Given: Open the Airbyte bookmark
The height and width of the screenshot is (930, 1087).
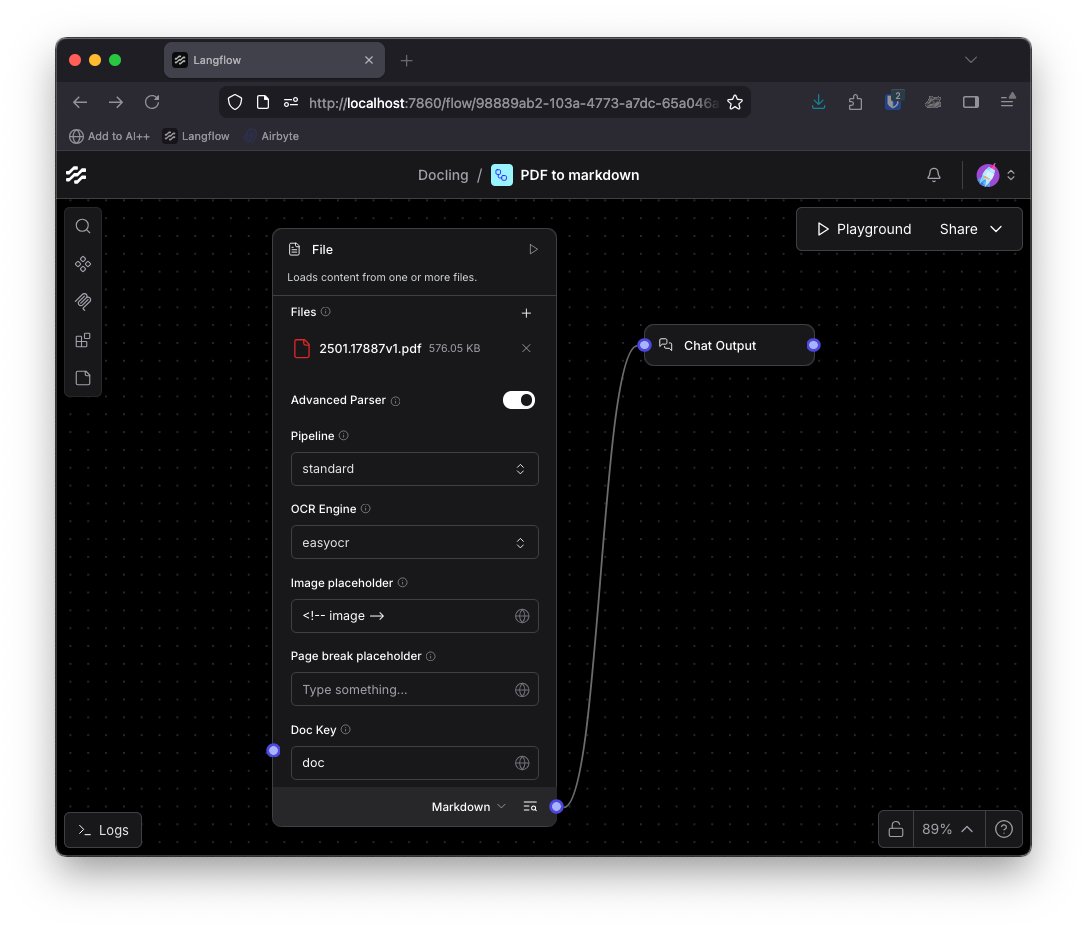Looking at the screenshot, I should (272, 137).
